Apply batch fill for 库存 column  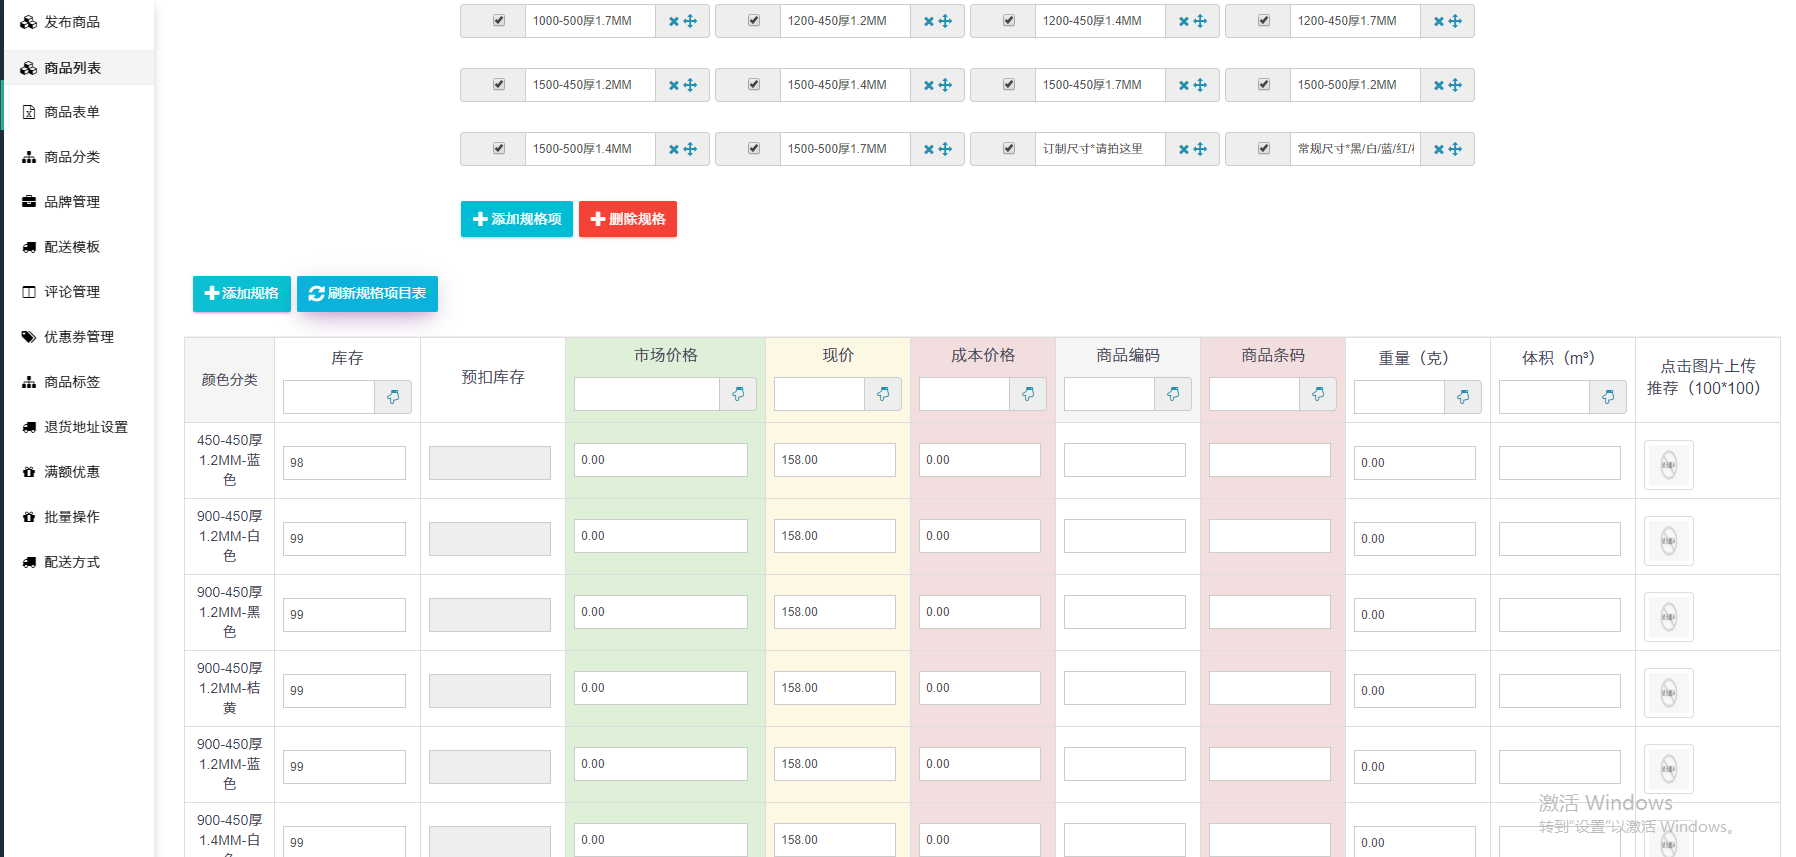pos(393,397)
